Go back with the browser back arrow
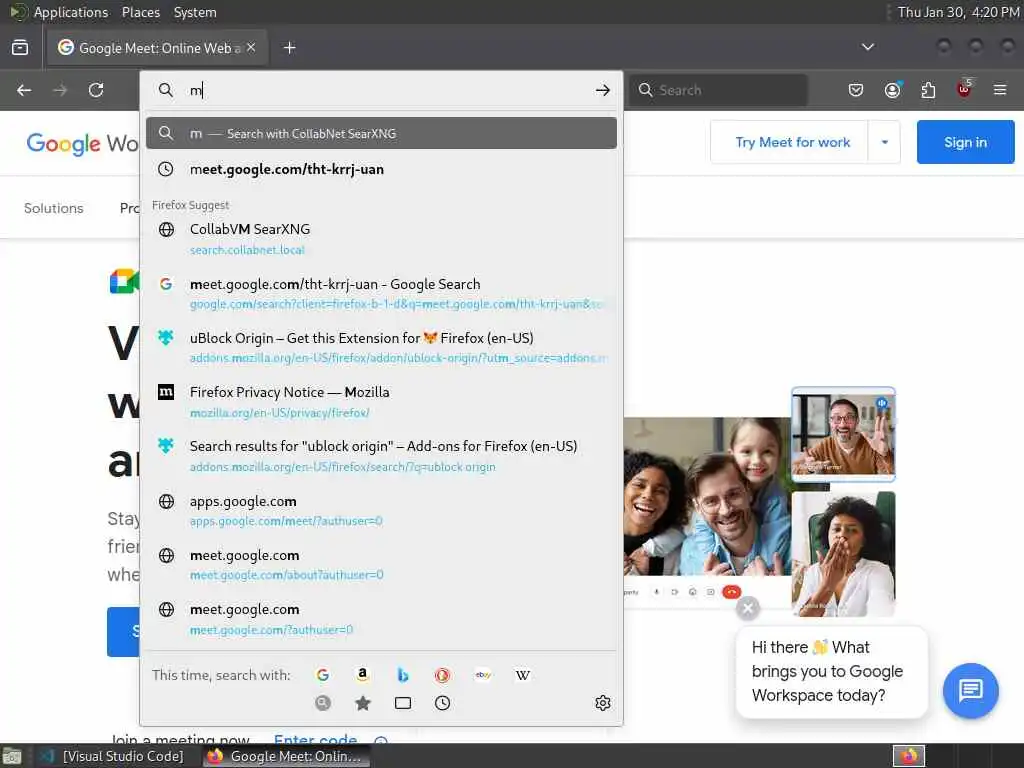Screen dimensions: 1024x768 pos(24,90)
